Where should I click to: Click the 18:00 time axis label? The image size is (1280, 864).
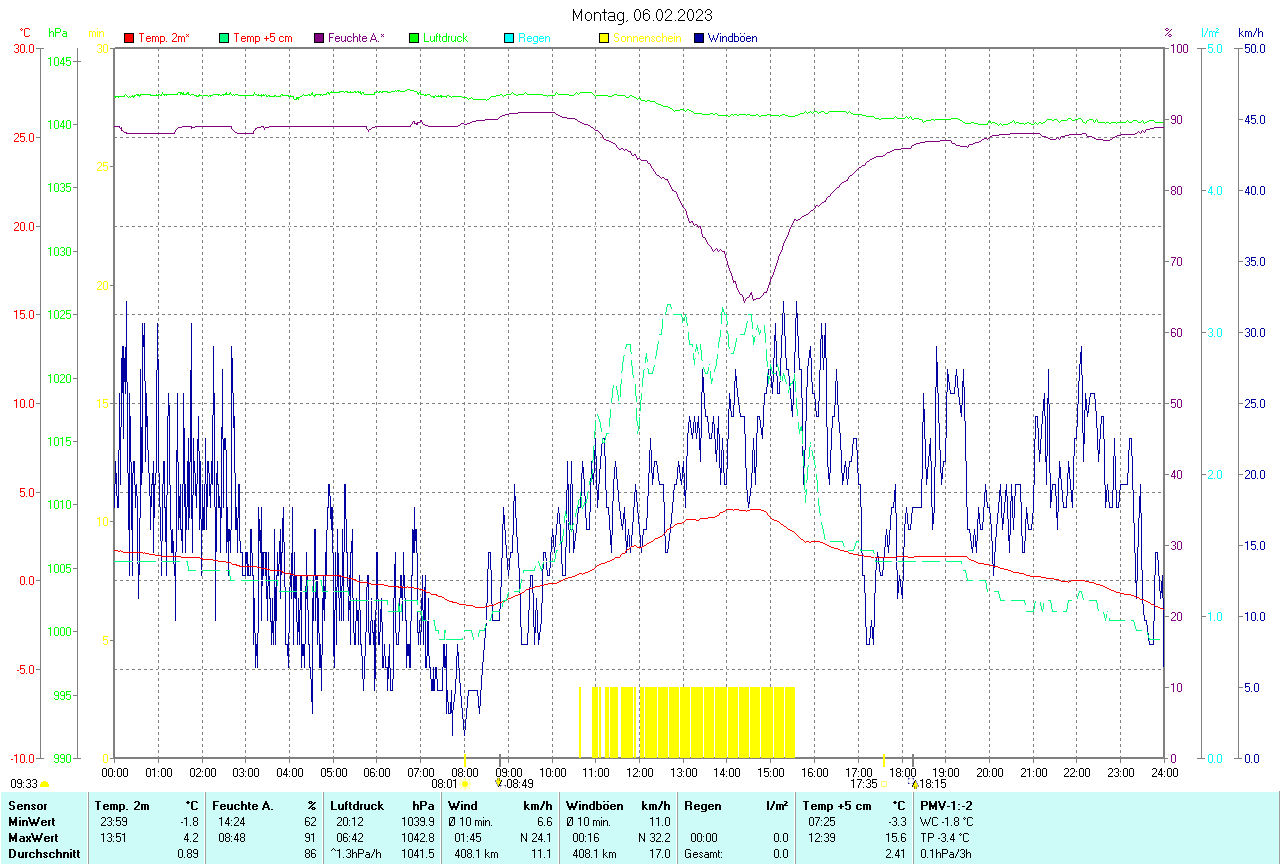[x=902, y=772]
